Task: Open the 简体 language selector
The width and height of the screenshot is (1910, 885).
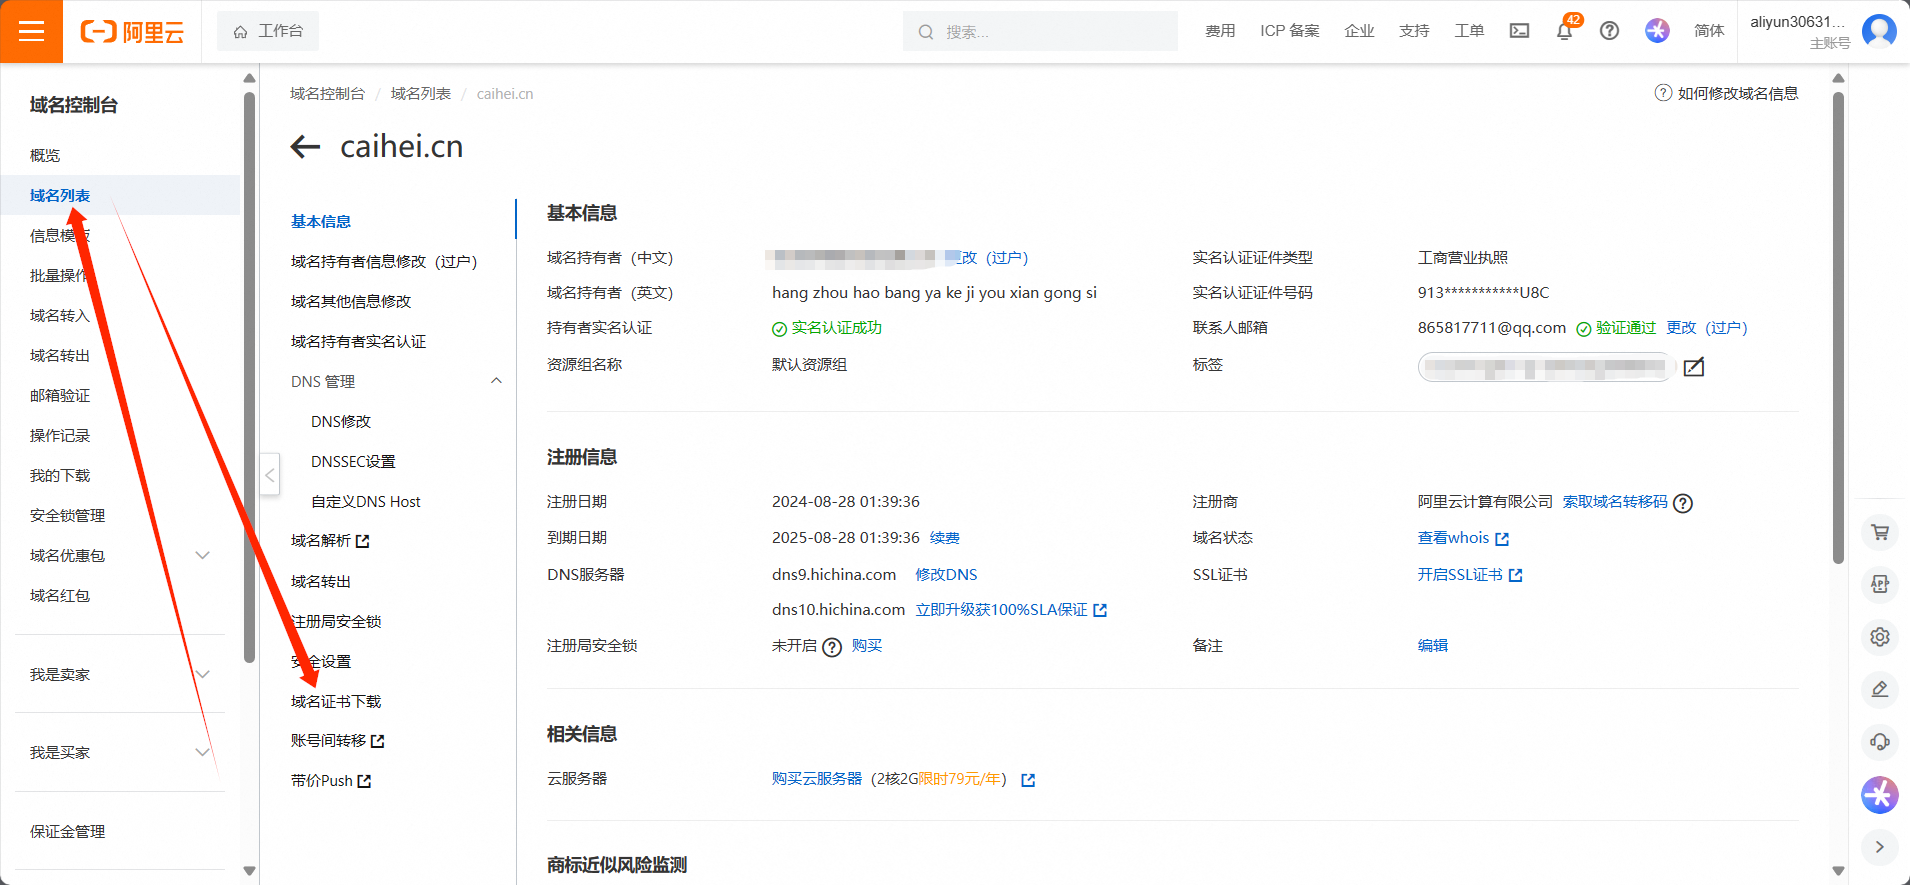Action: 1709,31
